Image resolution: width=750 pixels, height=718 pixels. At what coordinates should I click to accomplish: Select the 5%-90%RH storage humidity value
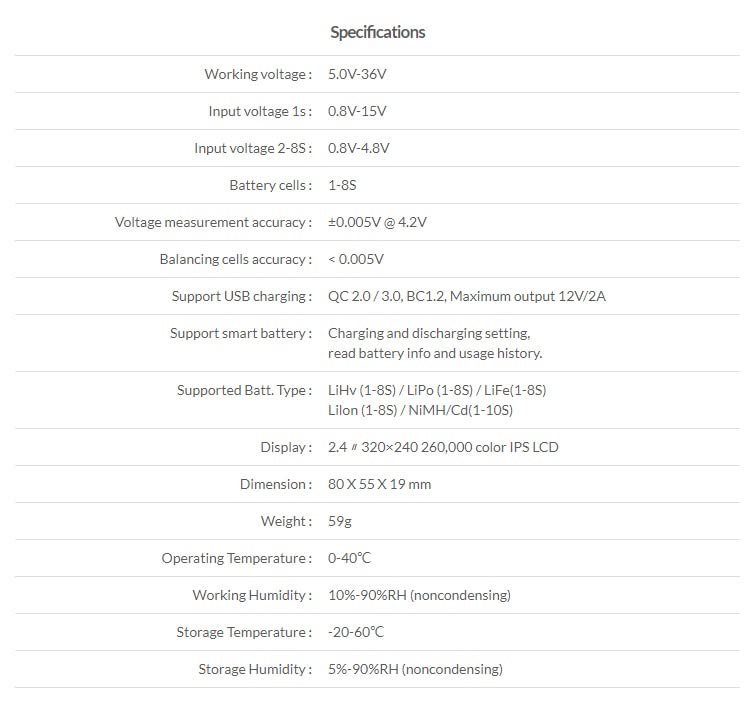415,669
